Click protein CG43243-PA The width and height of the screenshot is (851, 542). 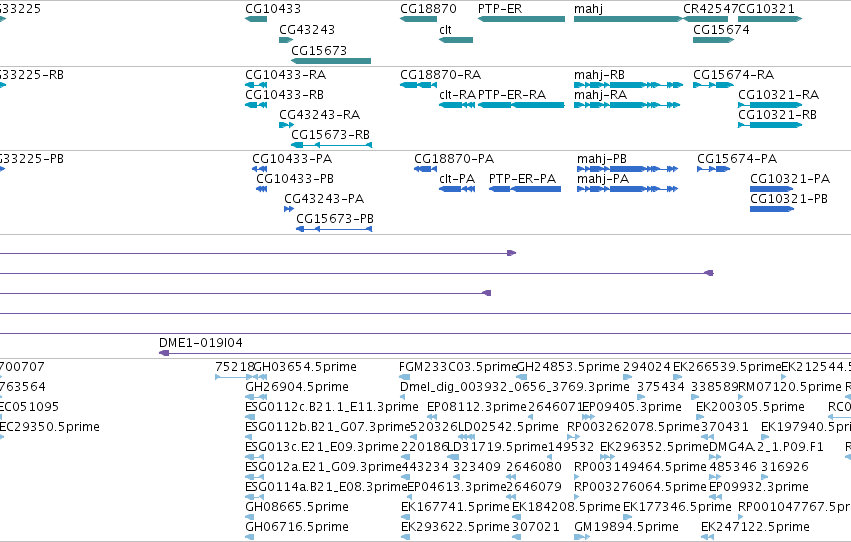(x=289, y=209)
